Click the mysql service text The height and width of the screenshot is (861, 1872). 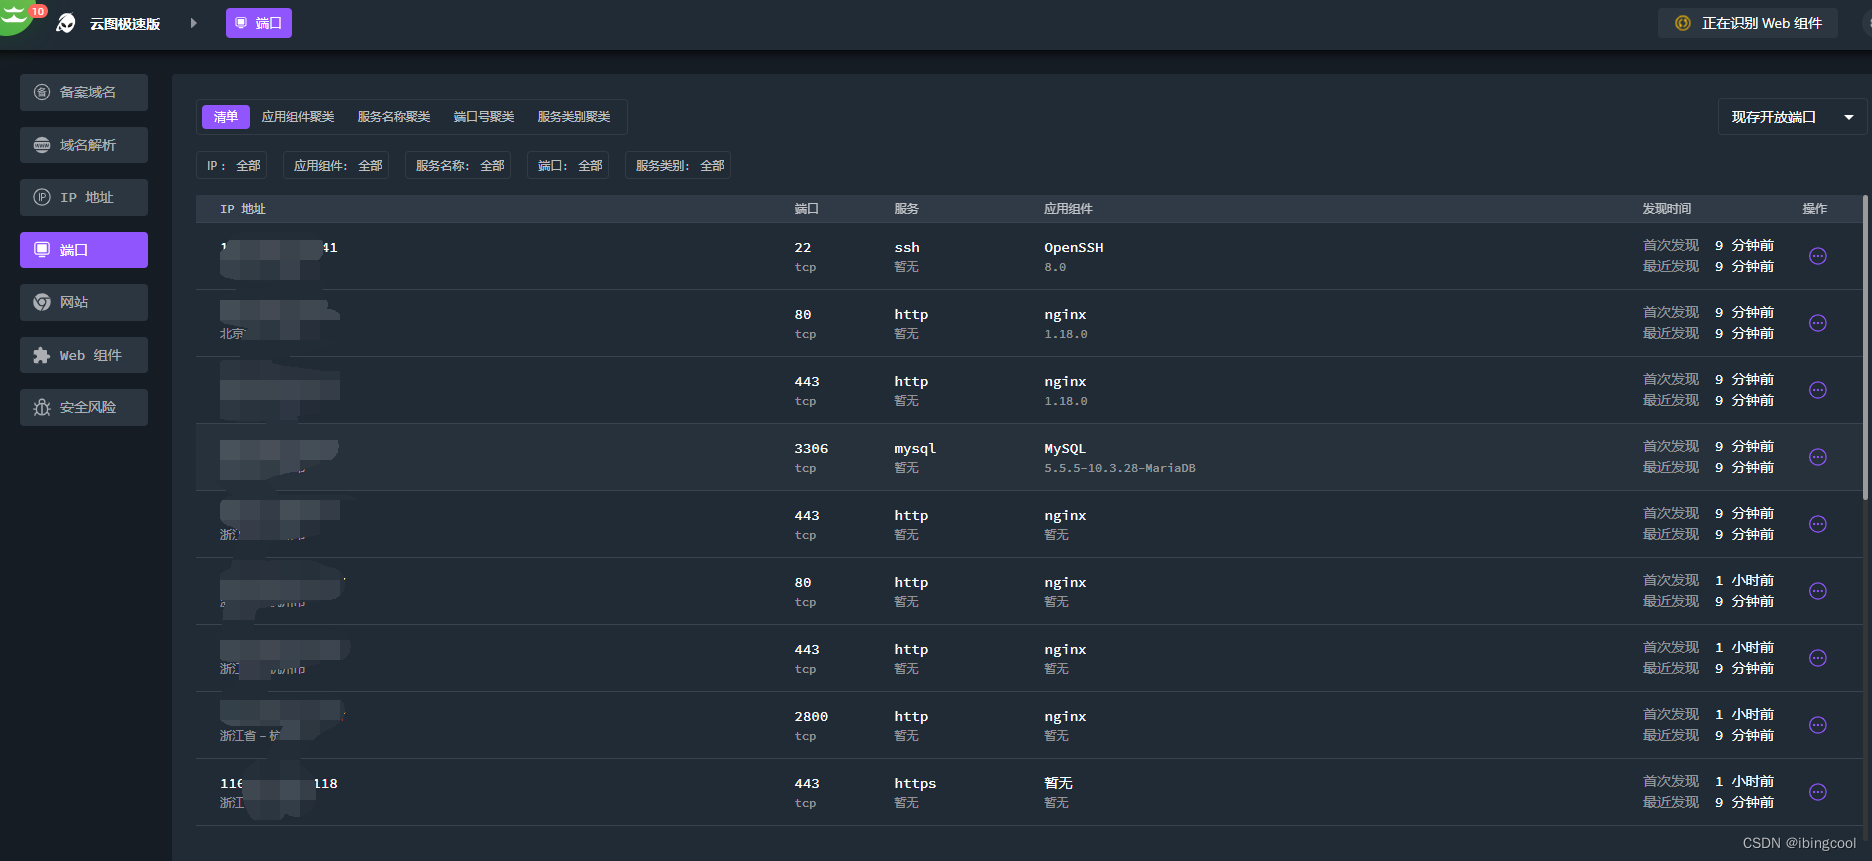(x=915, y=448)
